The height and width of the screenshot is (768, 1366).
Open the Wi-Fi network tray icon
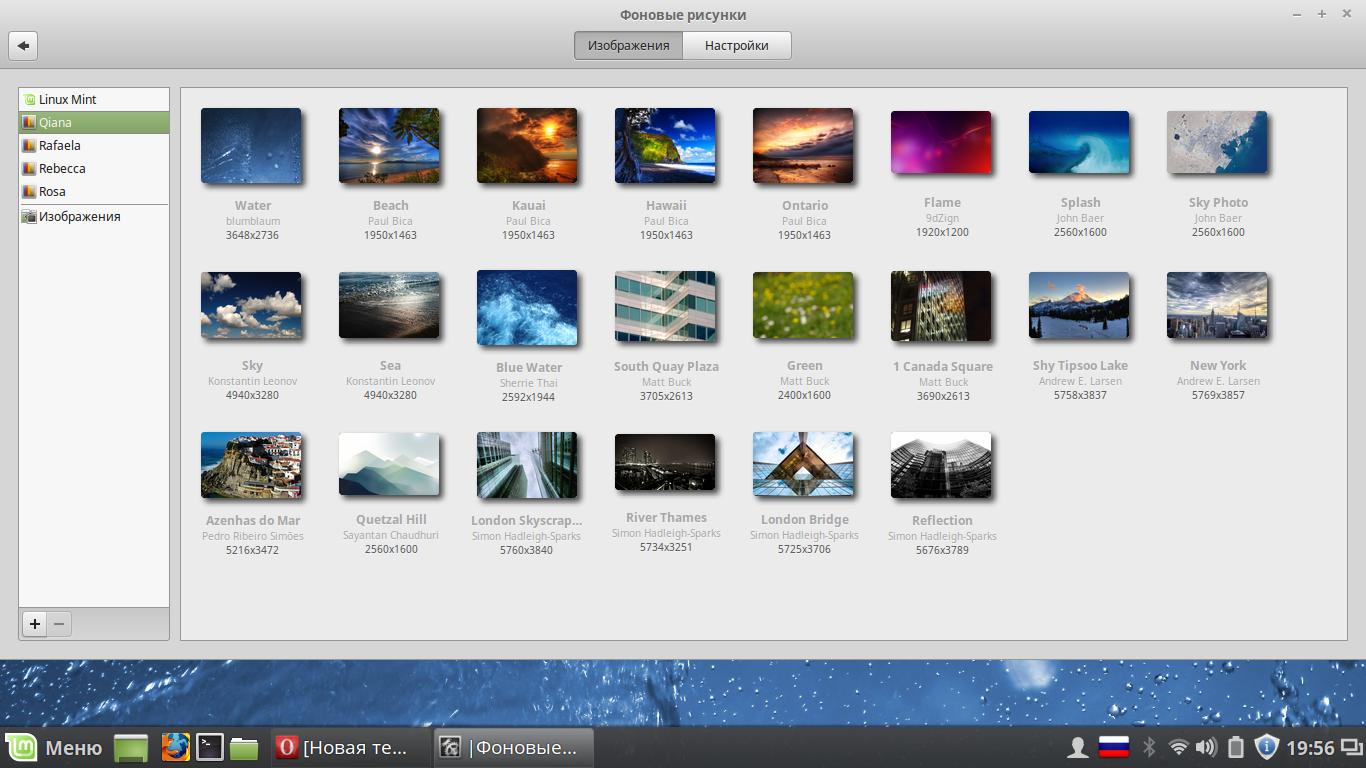(x=1178, y=747)
